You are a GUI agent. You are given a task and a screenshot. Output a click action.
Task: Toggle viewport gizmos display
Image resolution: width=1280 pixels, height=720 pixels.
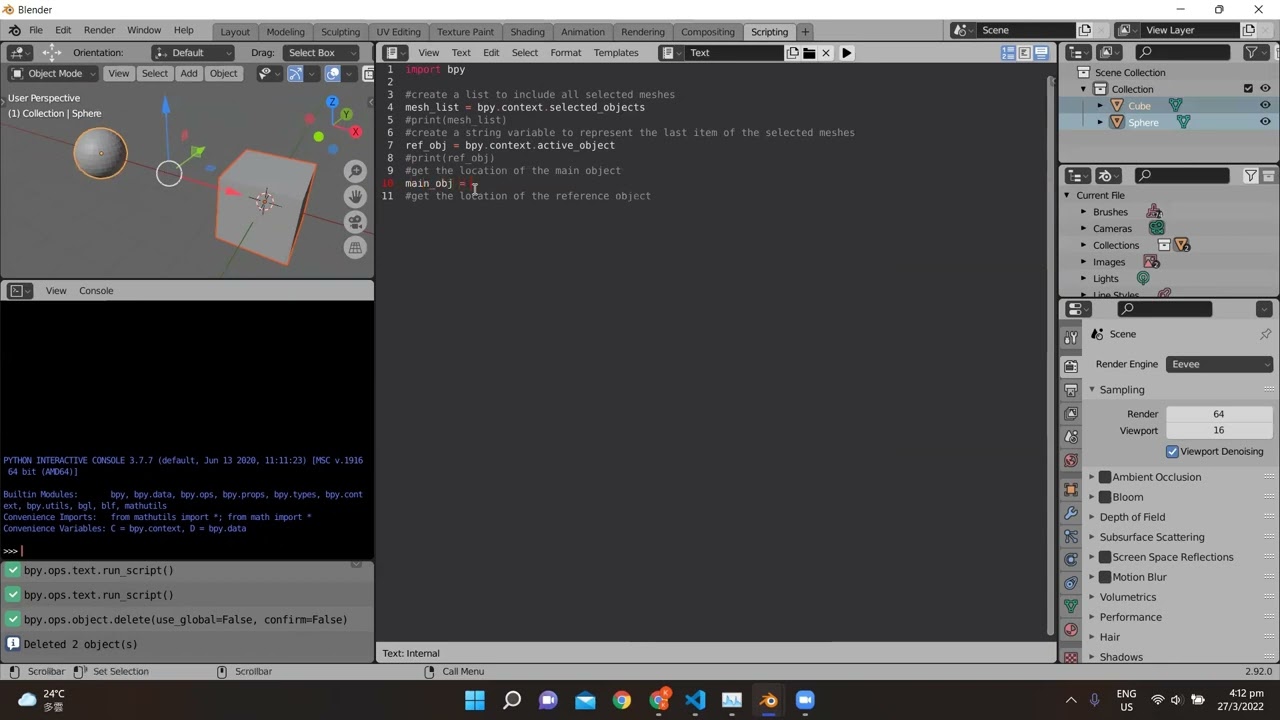coord(294,73)
